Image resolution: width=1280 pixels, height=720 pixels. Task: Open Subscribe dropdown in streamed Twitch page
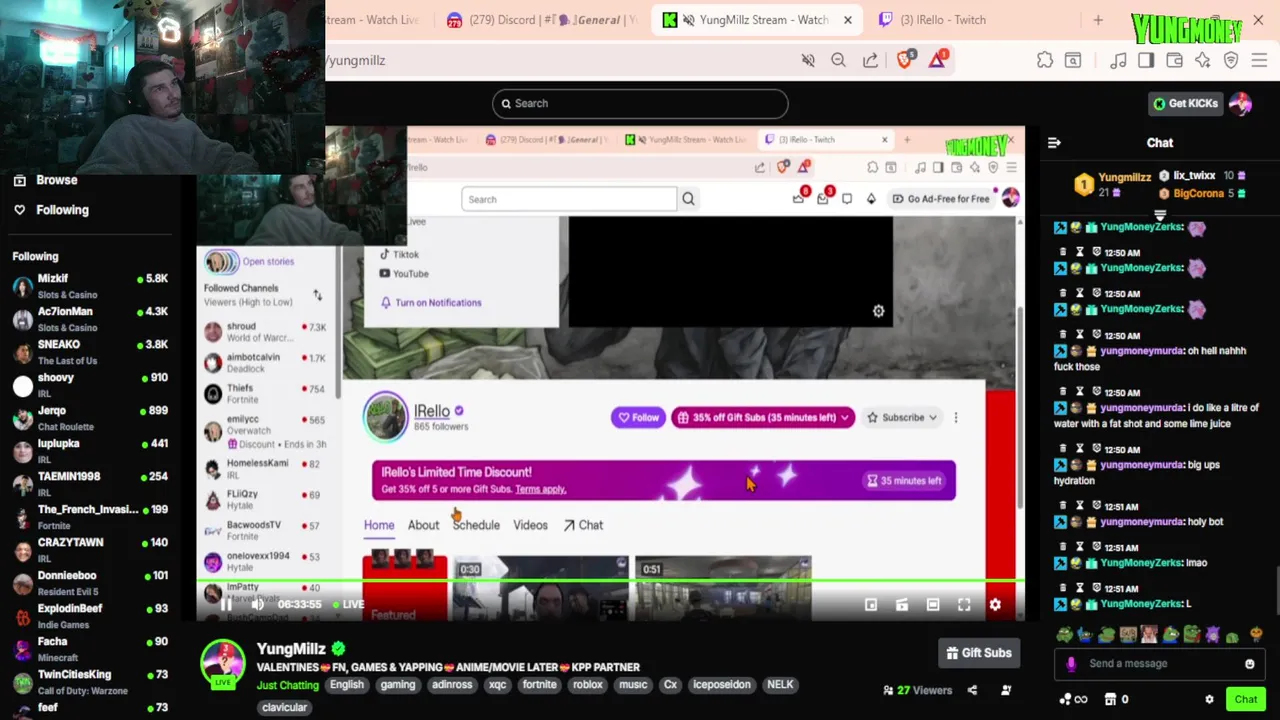pos(902,418)
